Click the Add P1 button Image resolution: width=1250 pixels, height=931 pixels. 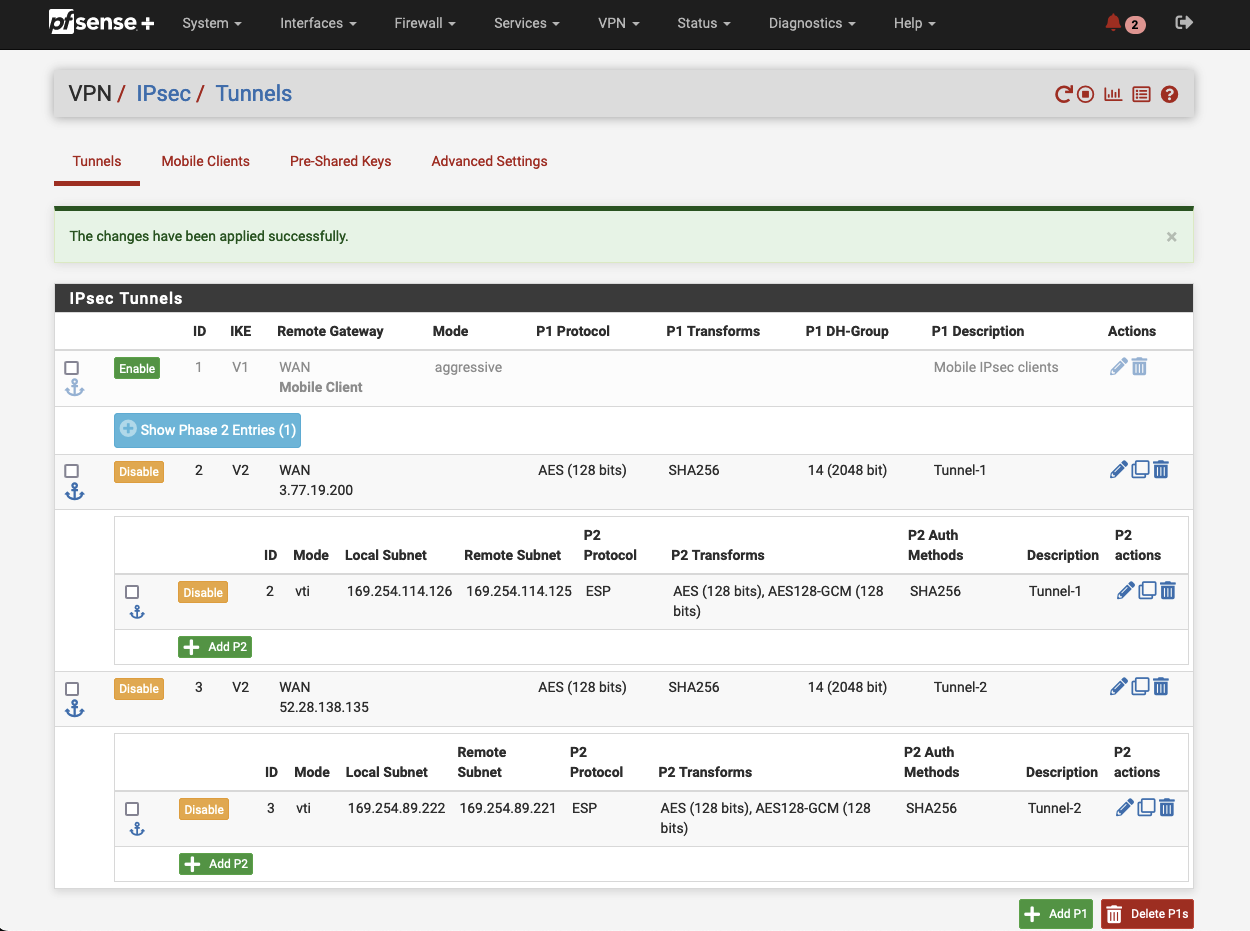pos(1055,913)
